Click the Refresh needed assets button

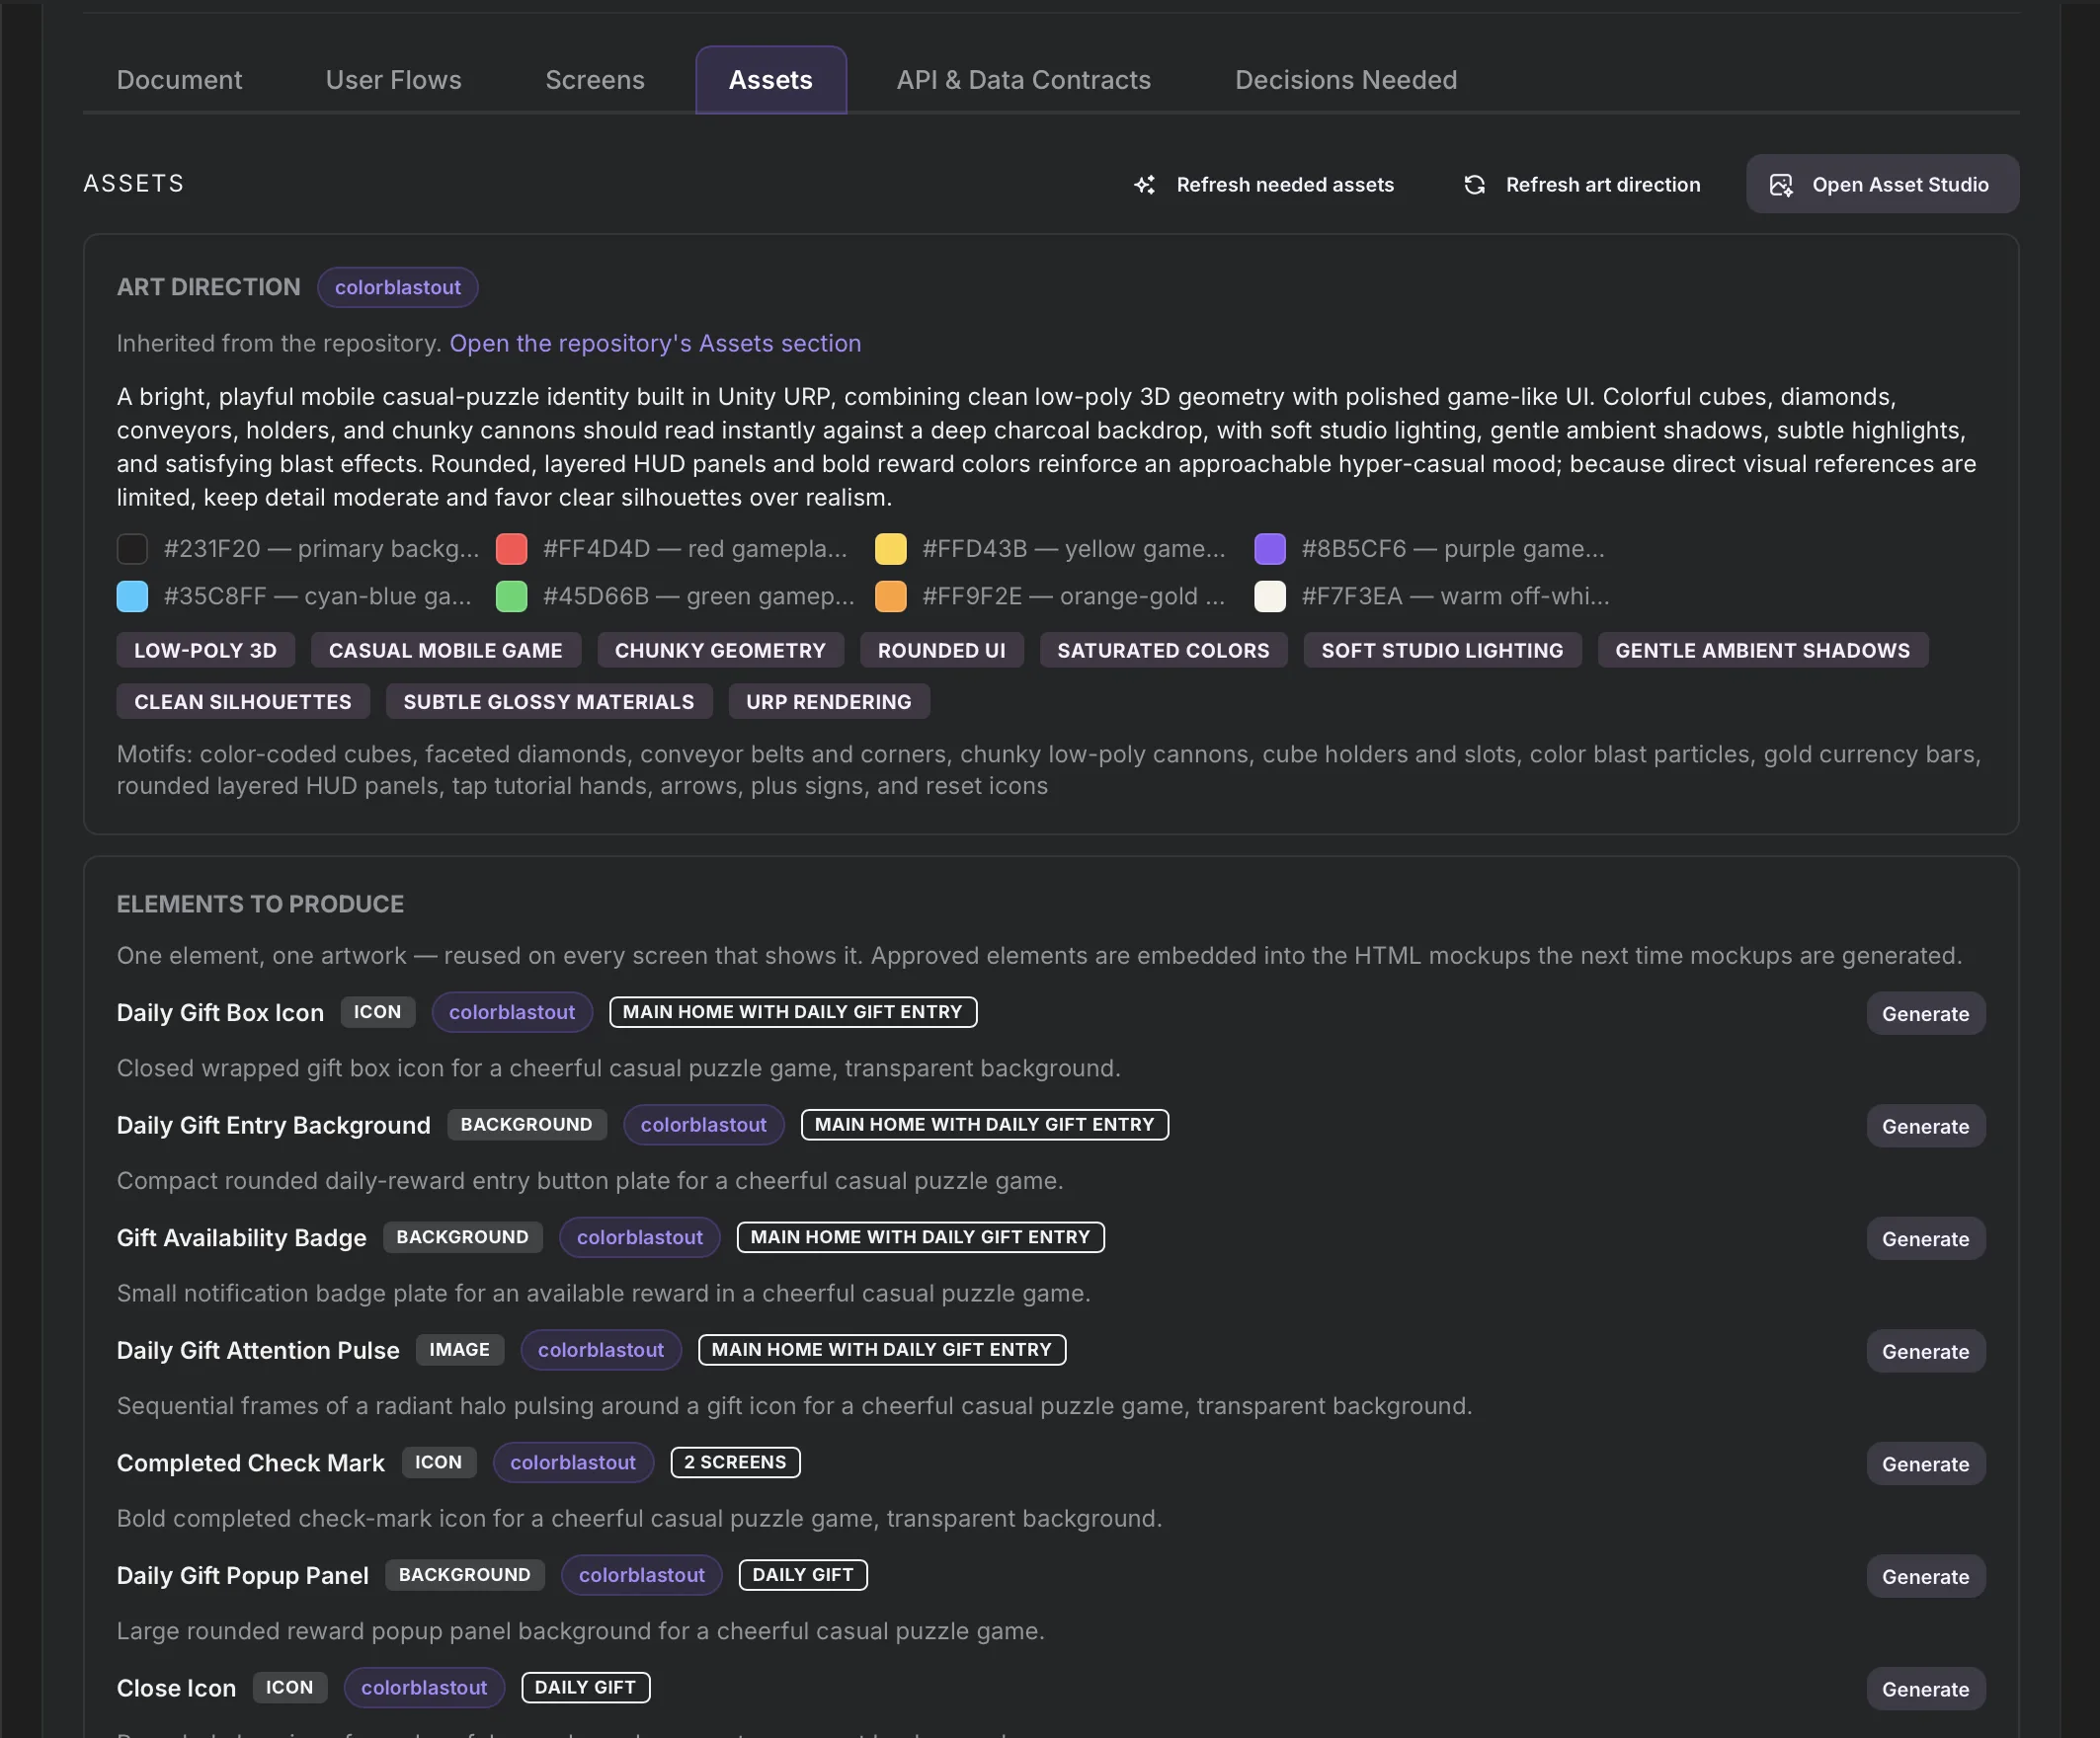pyautogui.click(x=1264, y=185)
